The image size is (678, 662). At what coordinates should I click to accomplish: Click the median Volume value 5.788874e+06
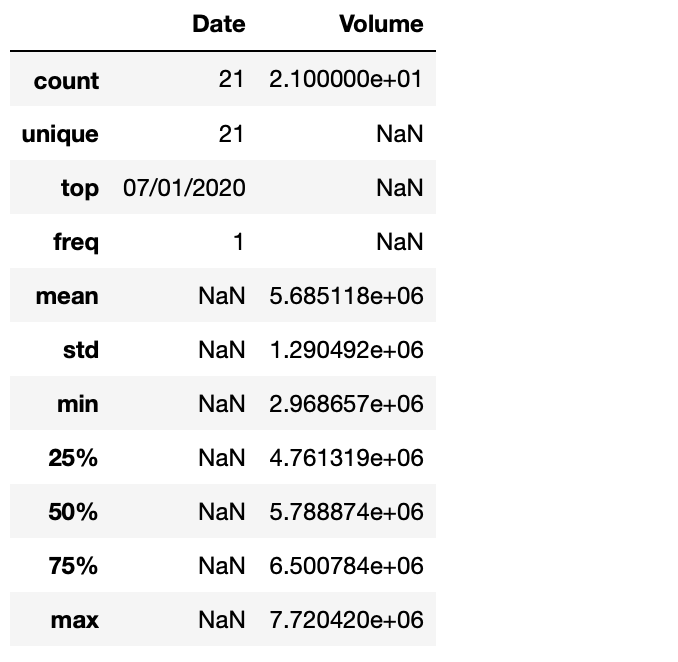[346, 513]
